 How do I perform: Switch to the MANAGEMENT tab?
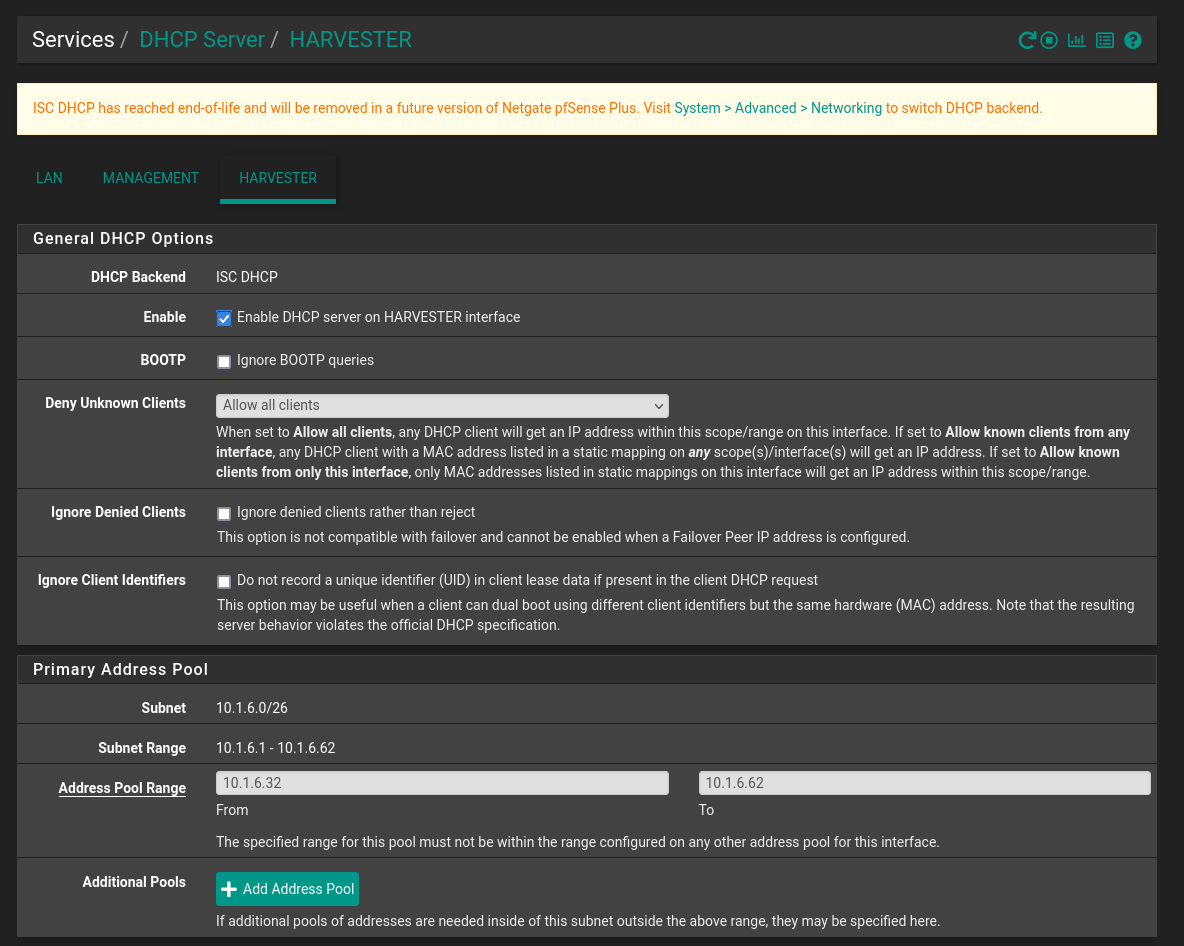pos(151,178)
